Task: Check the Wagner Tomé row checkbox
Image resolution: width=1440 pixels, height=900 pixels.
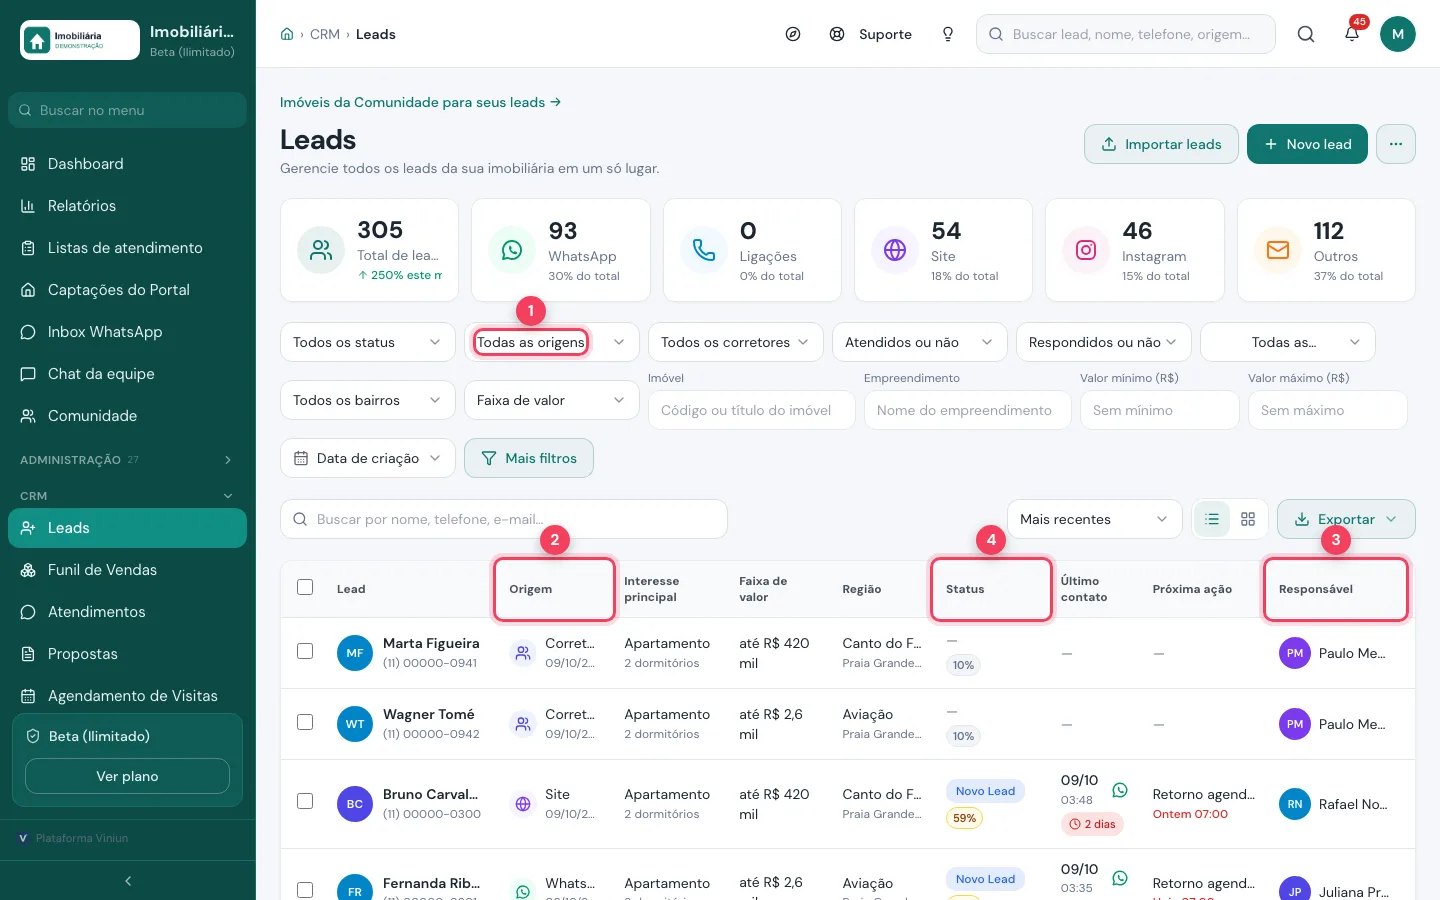Action: (x=305, y=722)
